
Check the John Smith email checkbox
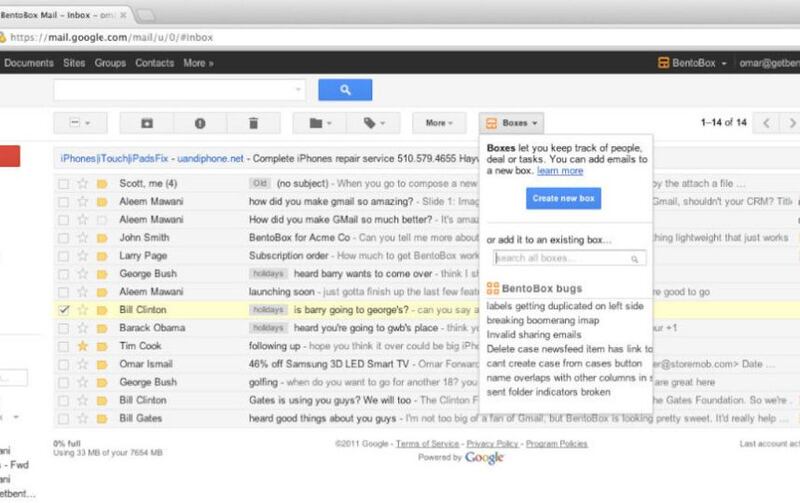coord(63,238)
